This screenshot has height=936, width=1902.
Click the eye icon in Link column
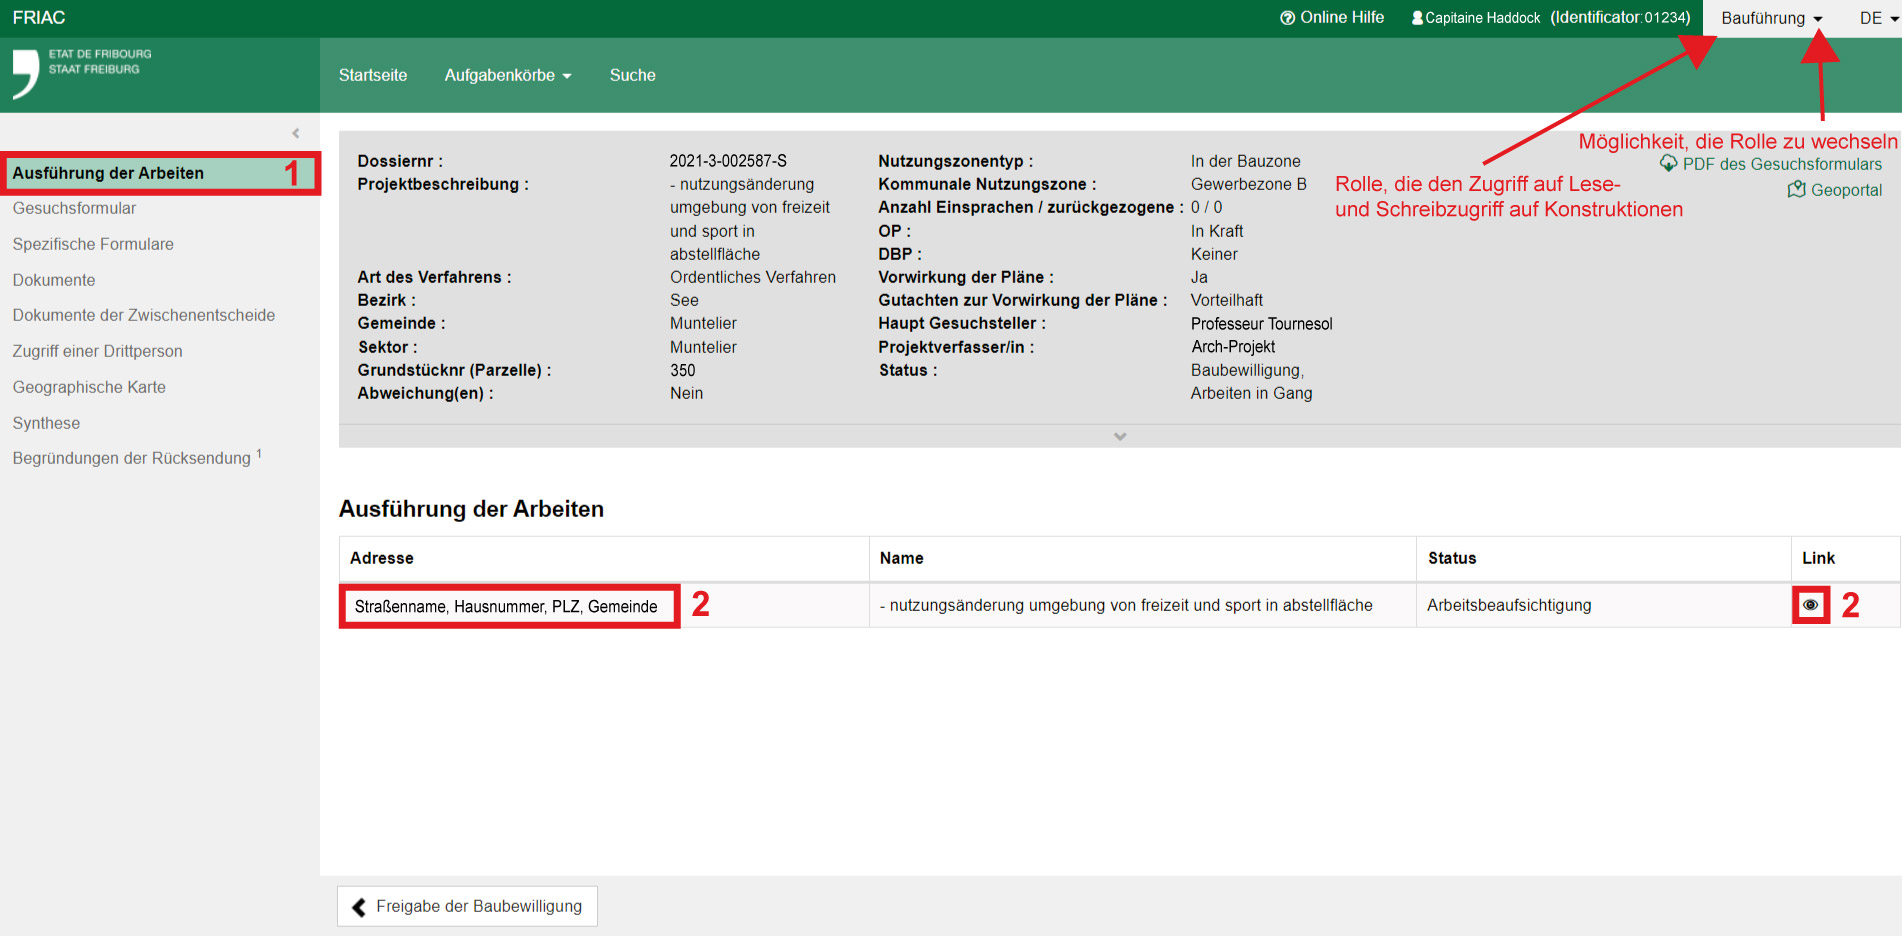1810,605
